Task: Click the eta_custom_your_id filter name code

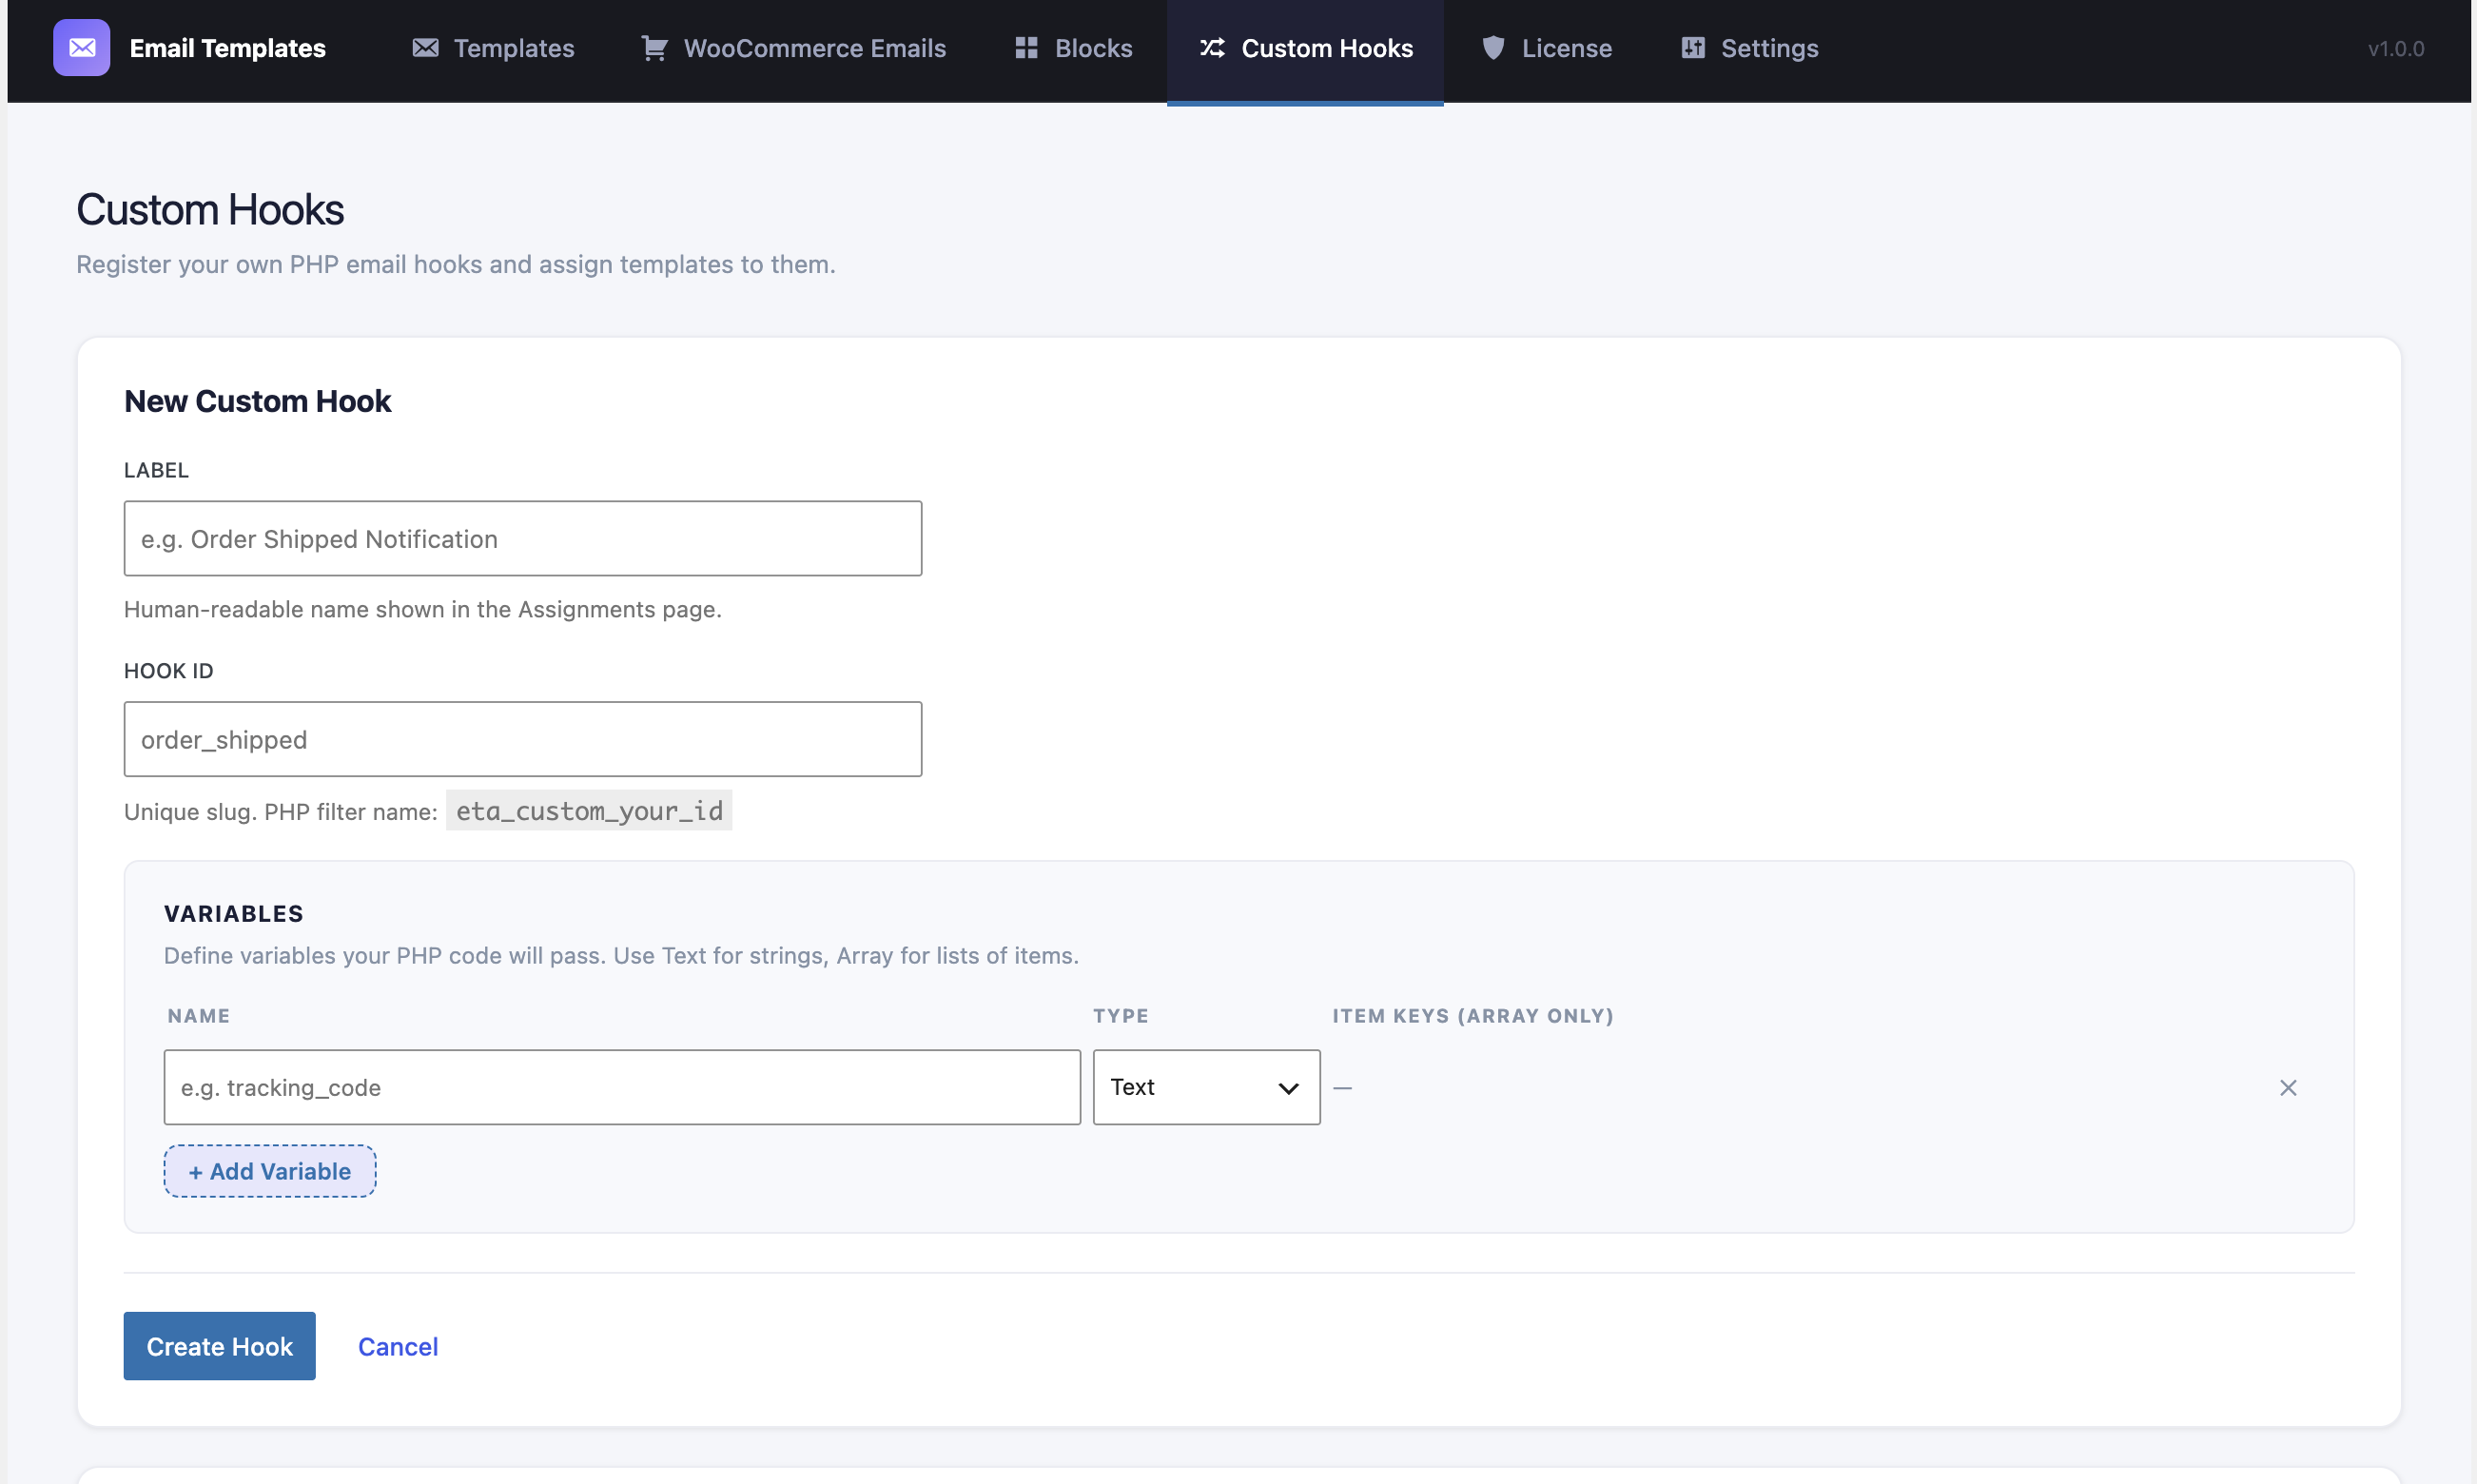Action: [x=589, y=810]
